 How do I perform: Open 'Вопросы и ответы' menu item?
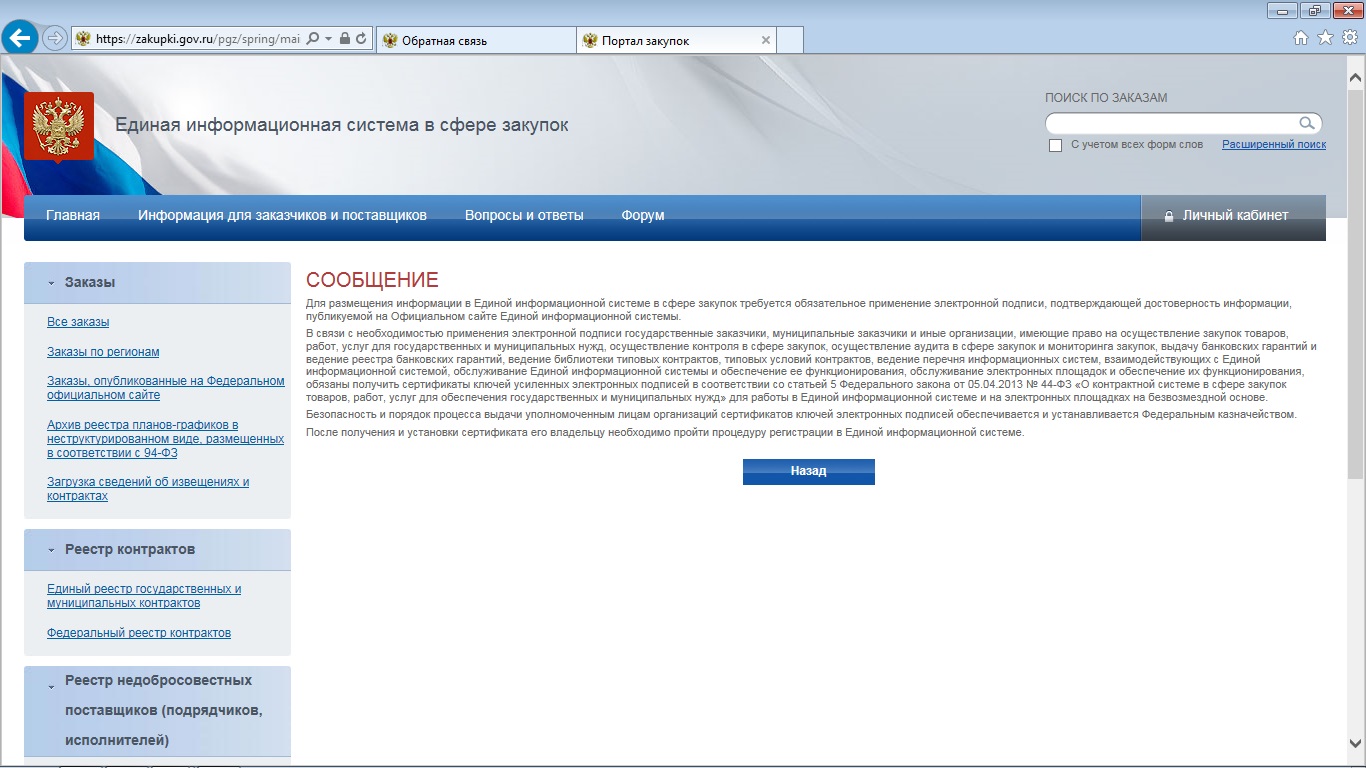[x=524, y=216]
